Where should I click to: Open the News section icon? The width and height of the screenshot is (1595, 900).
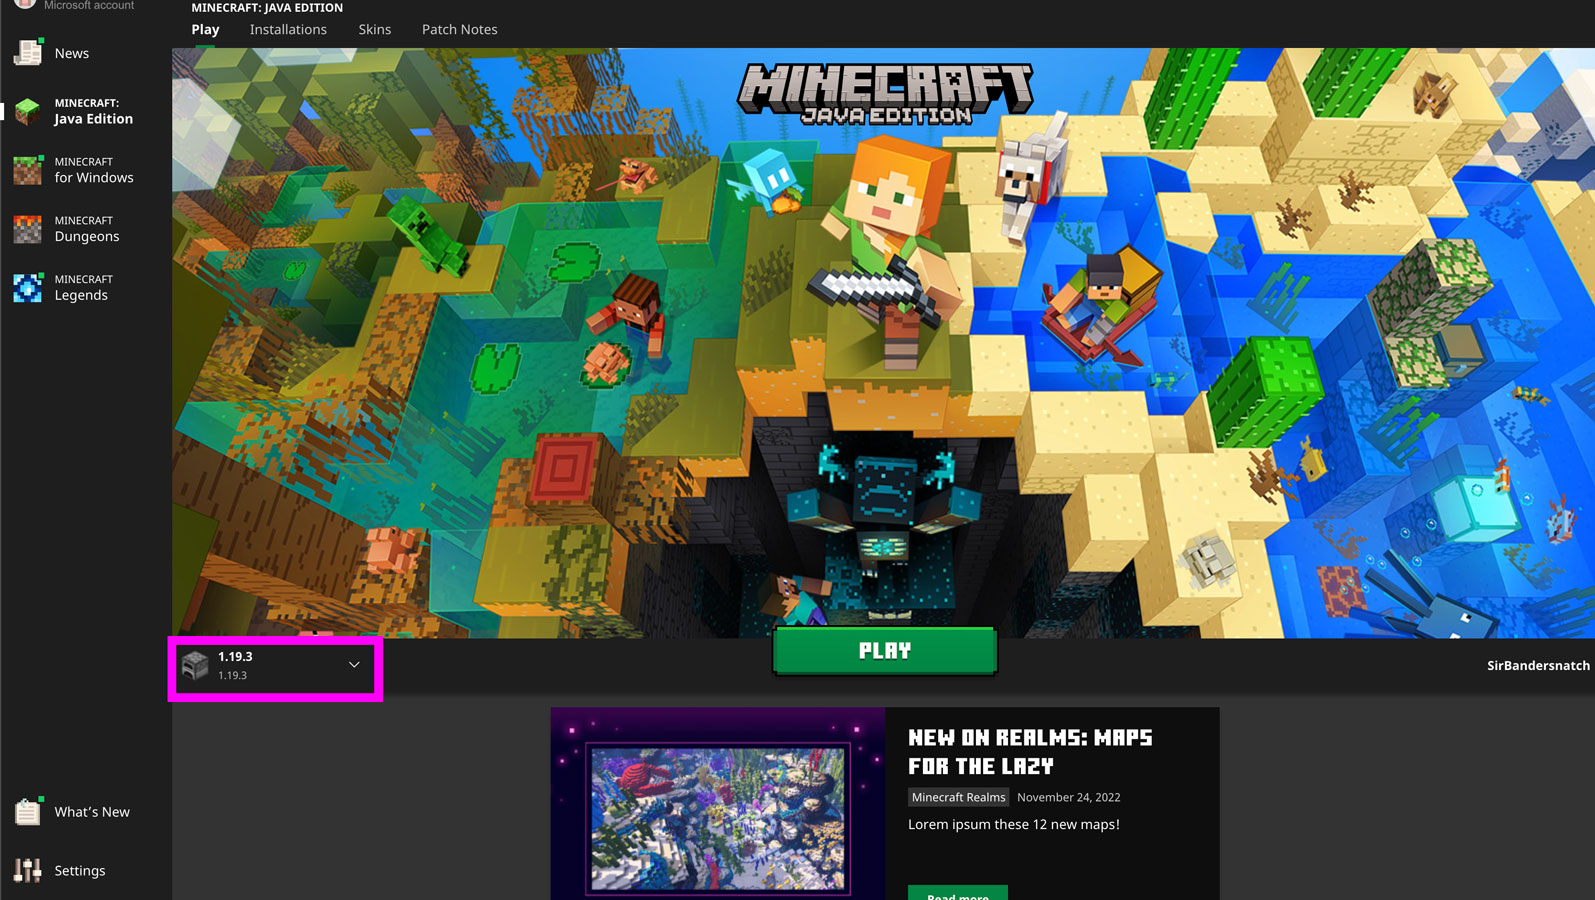pyautogui.click(x=28, y=52)
